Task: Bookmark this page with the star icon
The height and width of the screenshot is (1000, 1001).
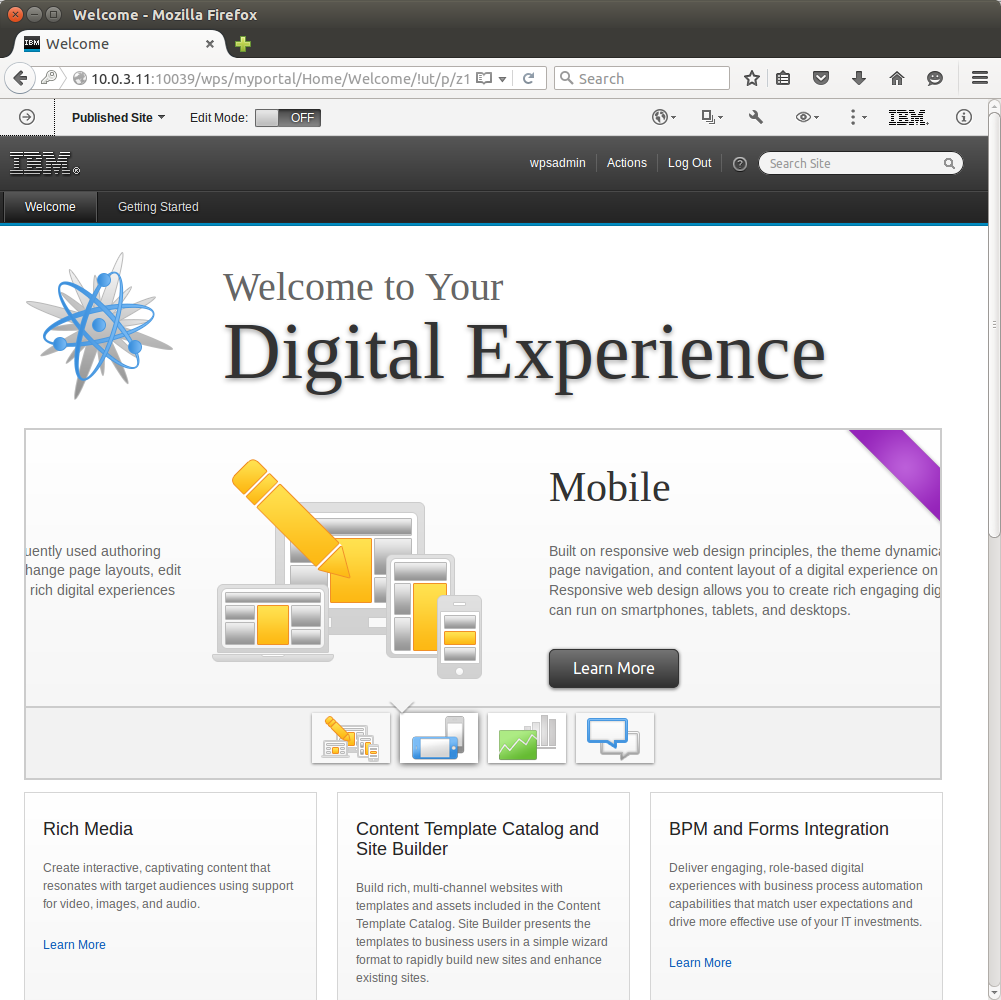Action: pyautogui.click(x=751, y=79)
